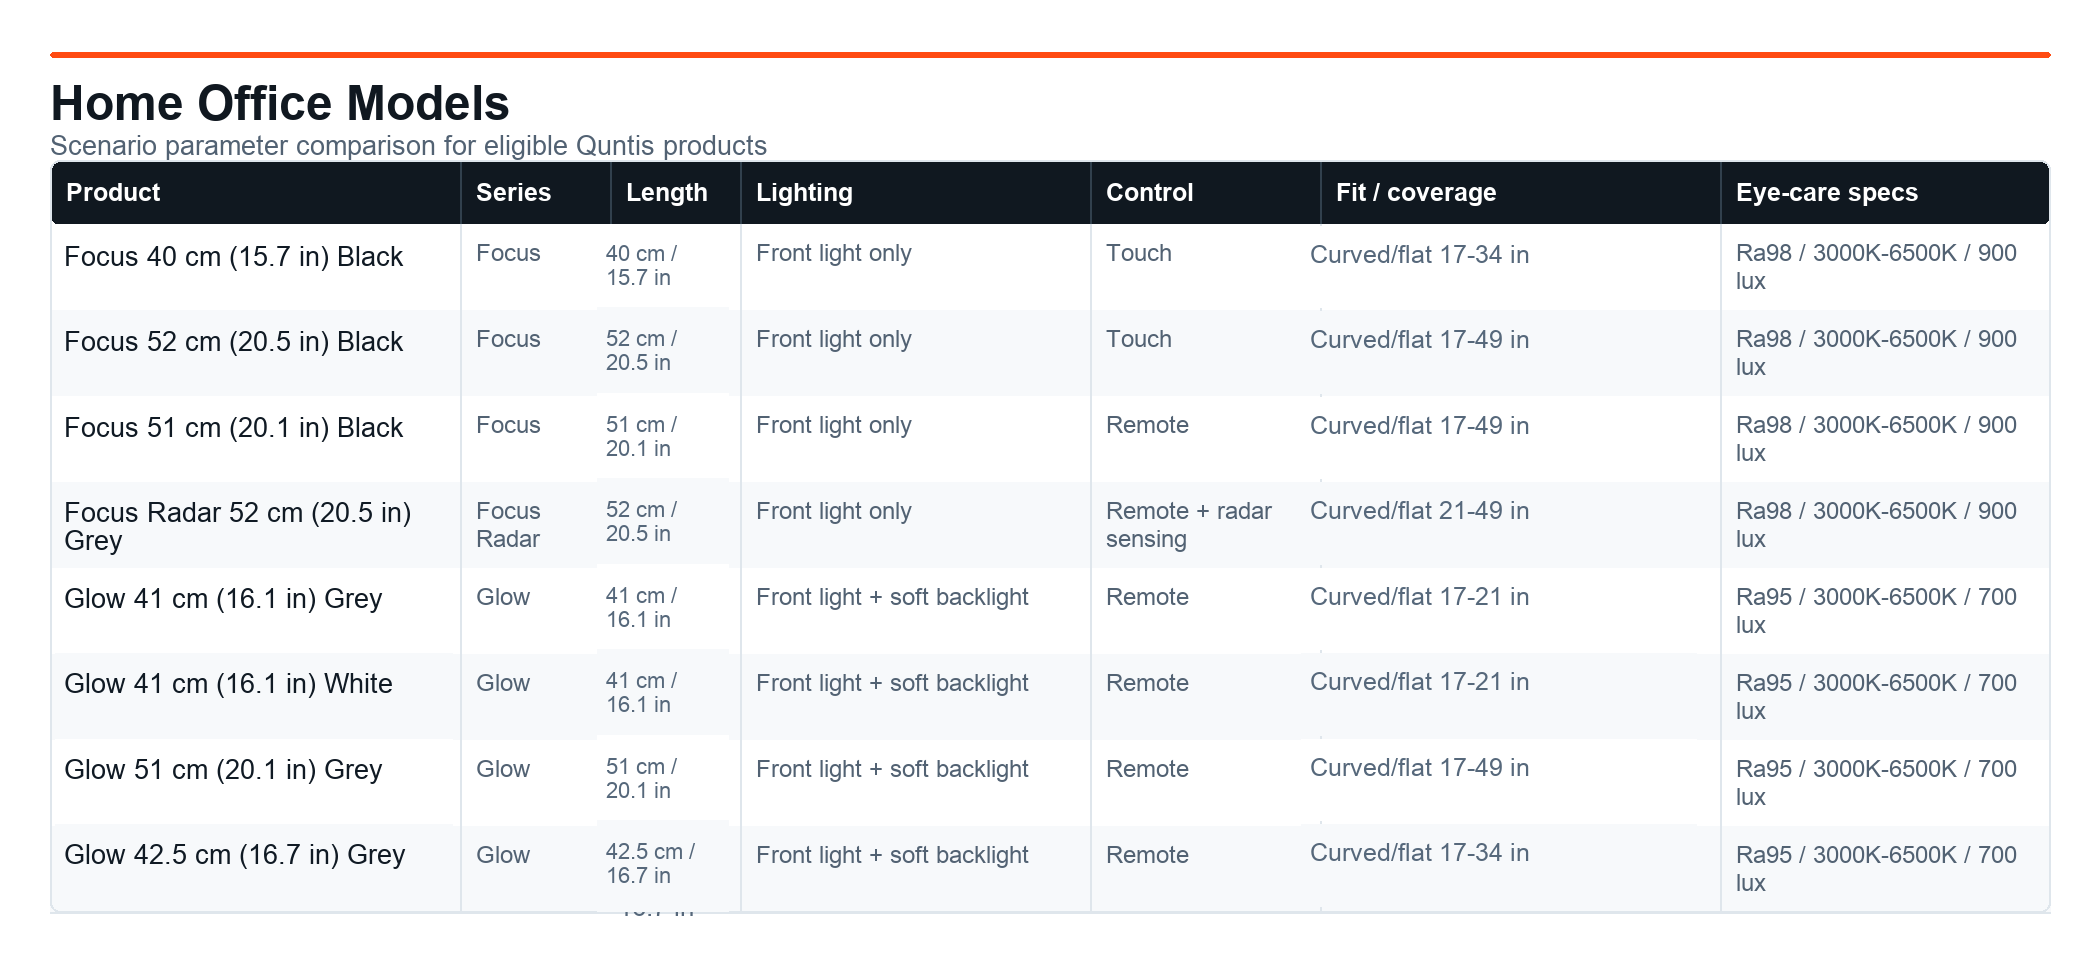Screen dimensions: 2100x966
Task: Click Front light + soft backlight for Glow 51 cm
Action: (x=892, y=769)
